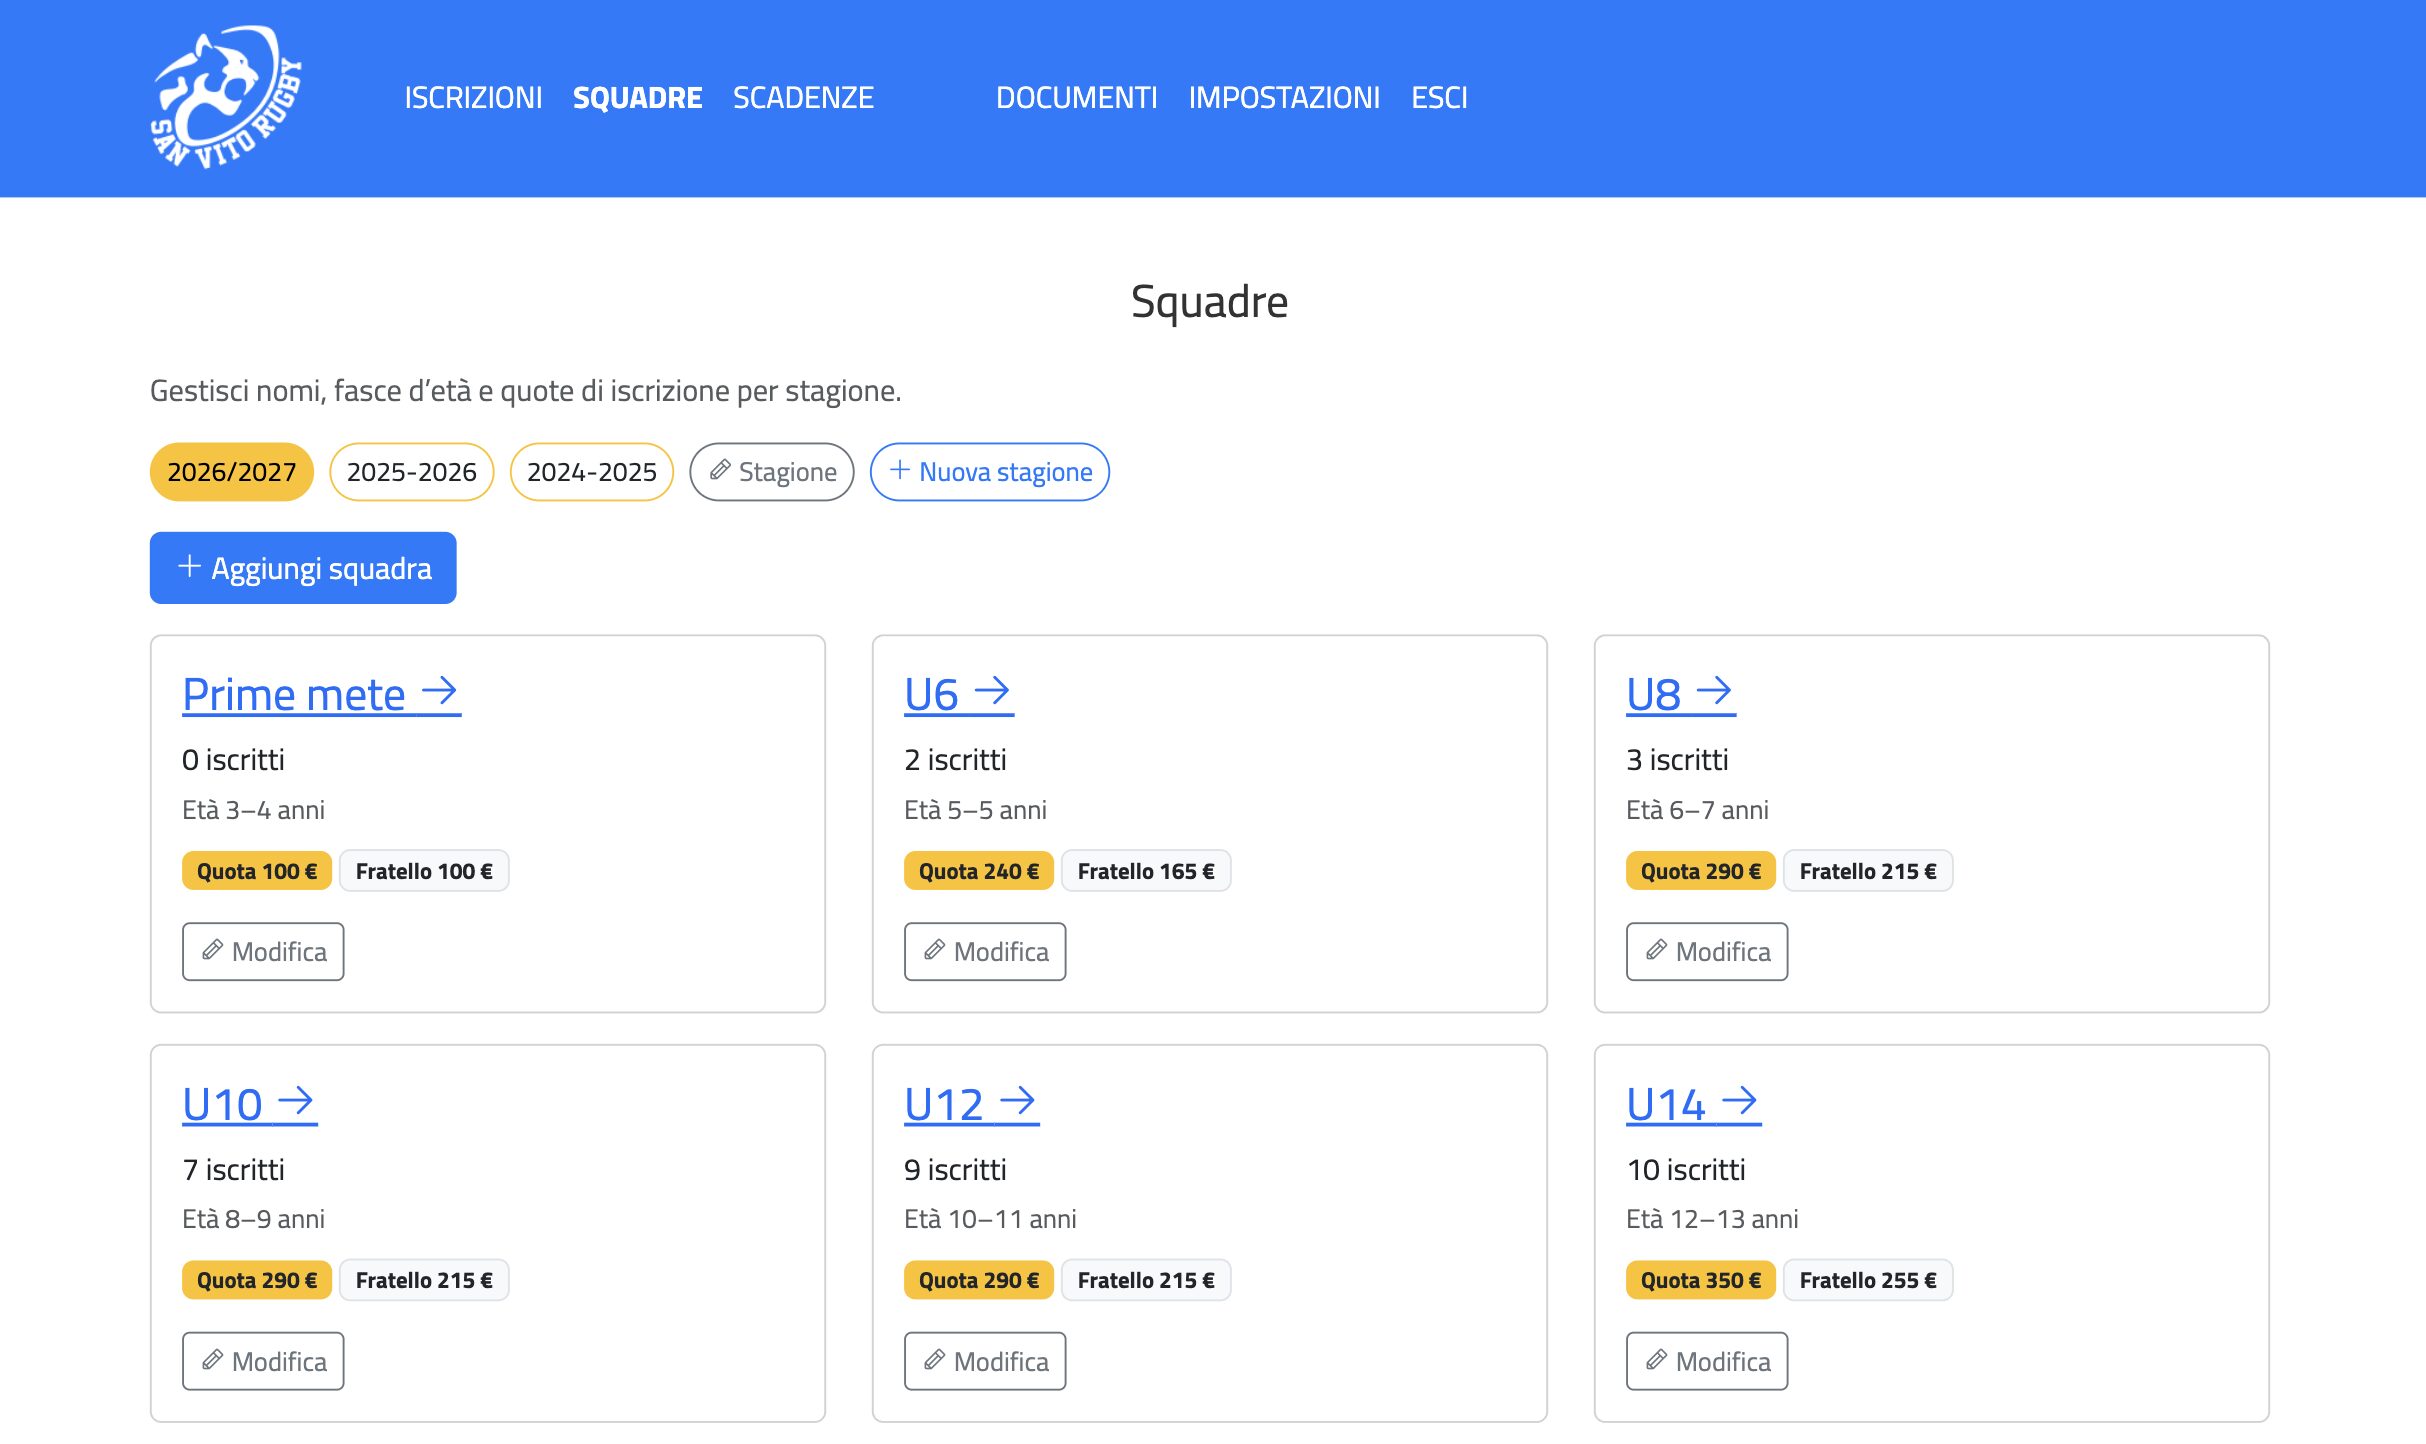The width and height of the screenshot is (2426, 1444).
Task: Click the Fratello 100 € badge
Action: tap(424, 871)
